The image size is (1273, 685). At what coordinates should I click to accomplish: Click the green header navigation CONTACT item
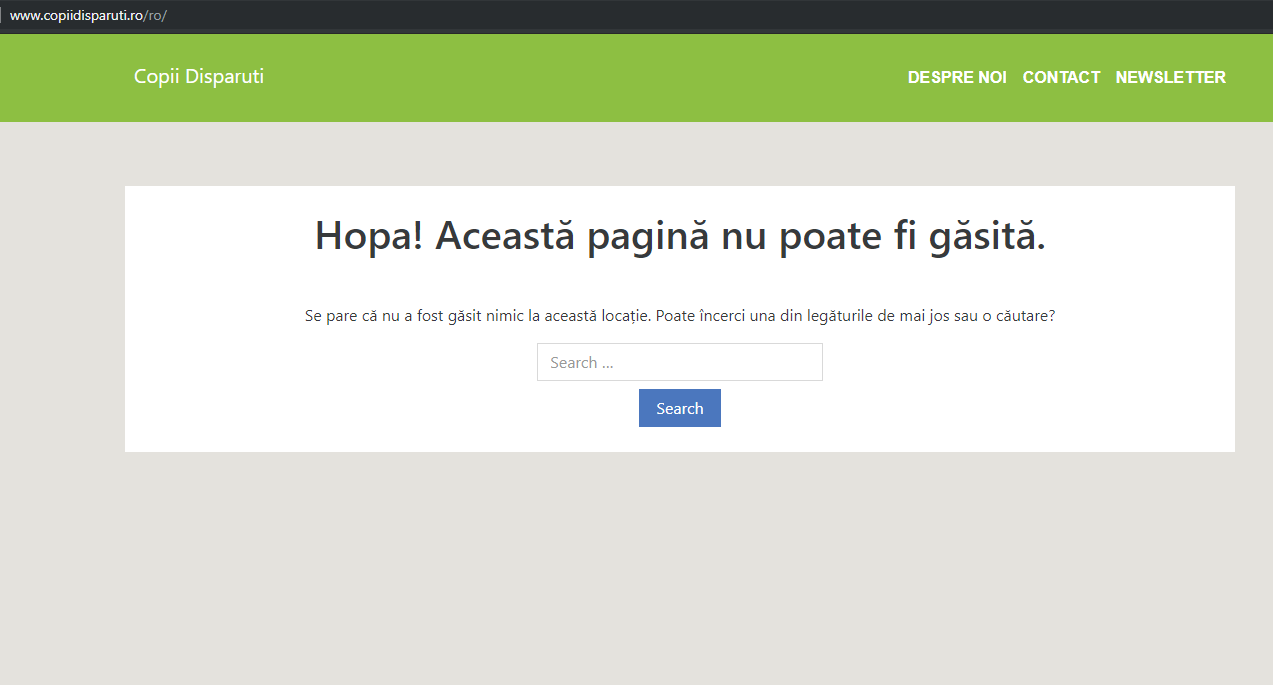tap(1061, 77)
